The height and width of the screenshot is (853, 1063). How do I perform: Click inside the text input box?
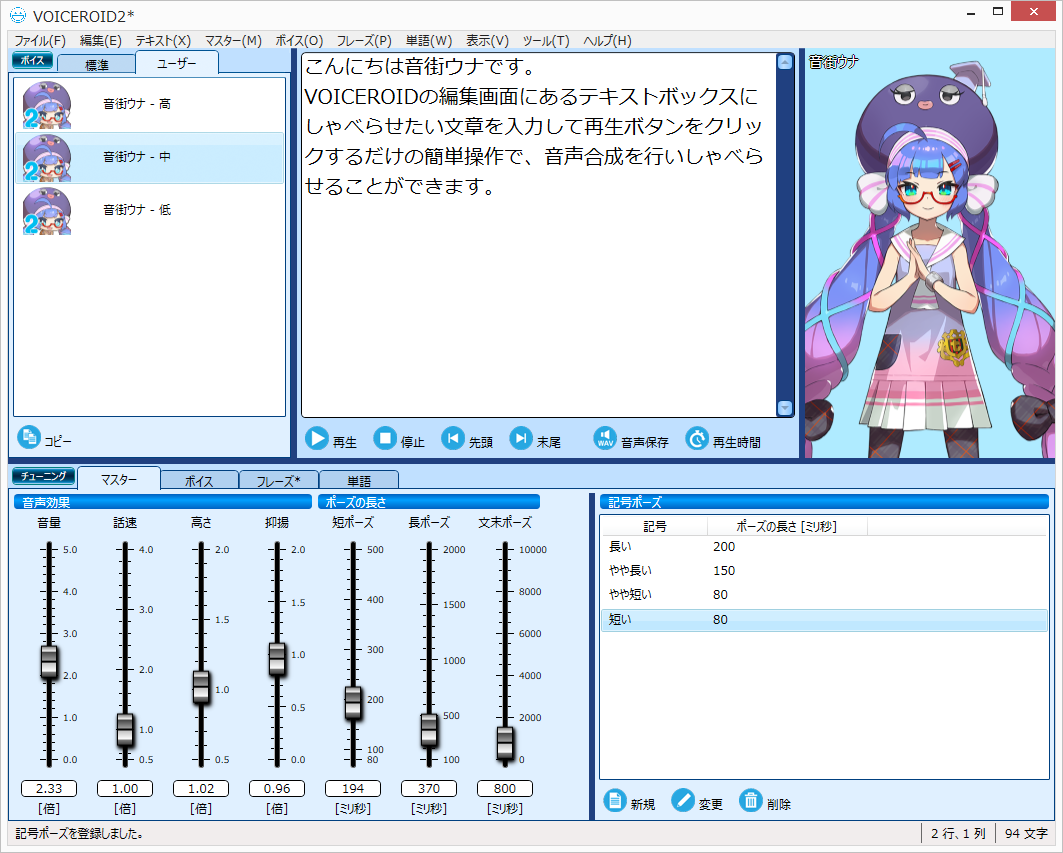[539, 235]
